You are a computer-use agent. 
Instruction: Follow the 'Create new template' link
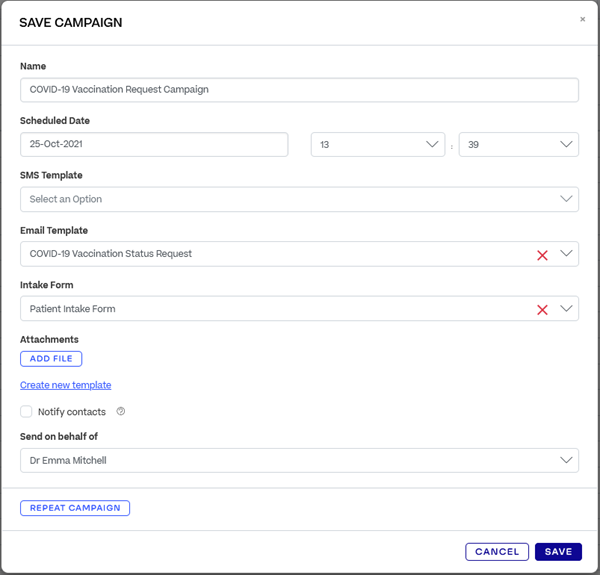[65, 385]
